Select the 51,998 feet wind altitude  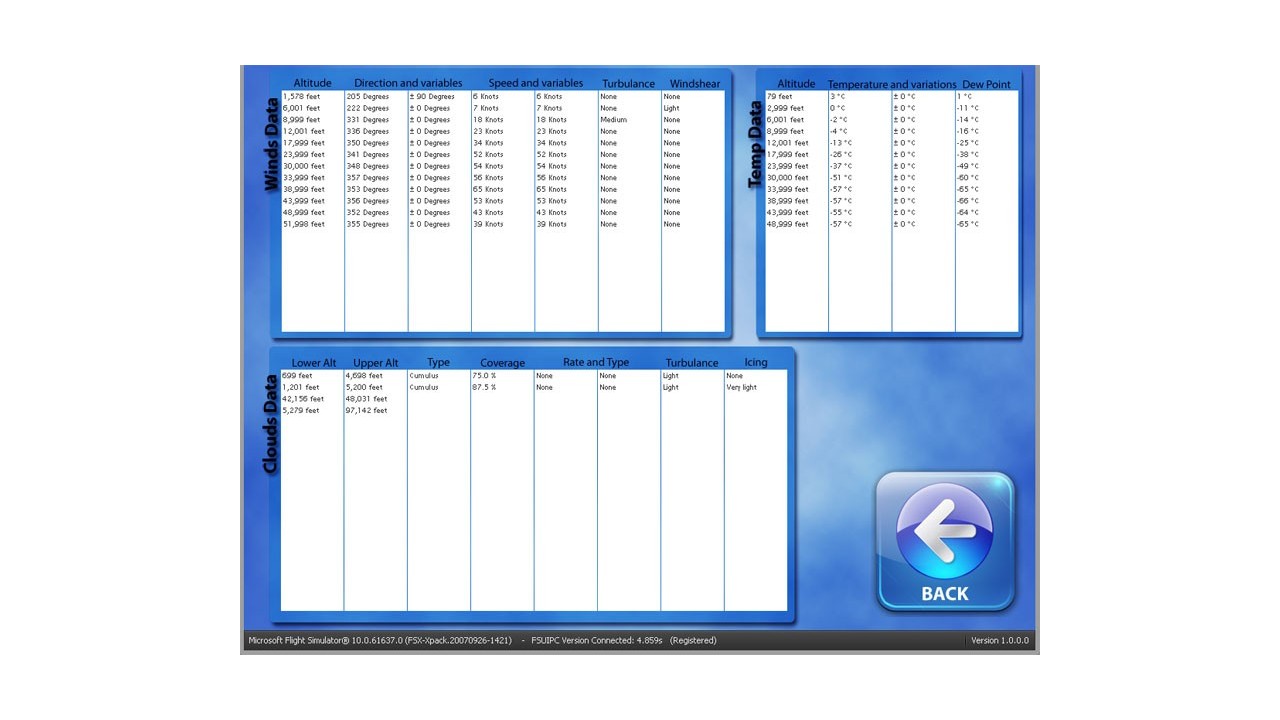304,224
